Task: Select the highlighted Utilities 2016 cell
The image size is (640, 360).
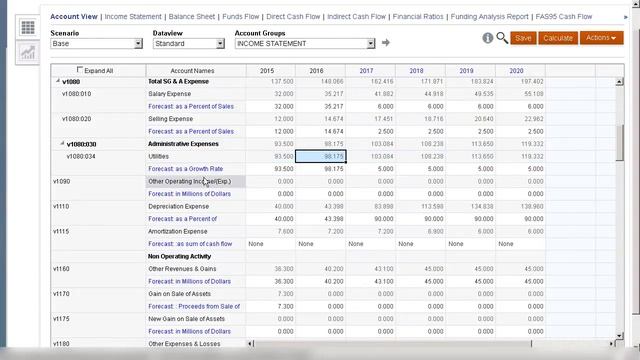Action: point(321,156)
